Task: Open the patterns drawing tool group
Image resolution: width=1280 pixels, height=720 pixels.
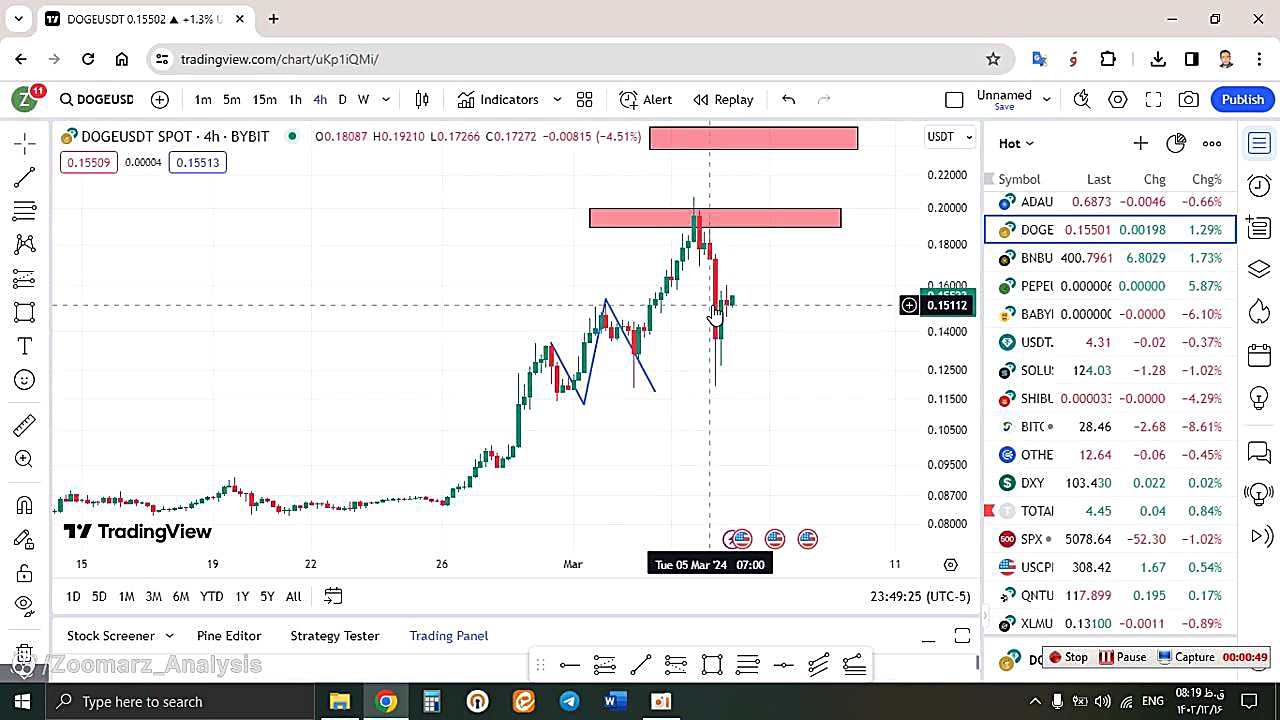Action: tap(25, 244)
